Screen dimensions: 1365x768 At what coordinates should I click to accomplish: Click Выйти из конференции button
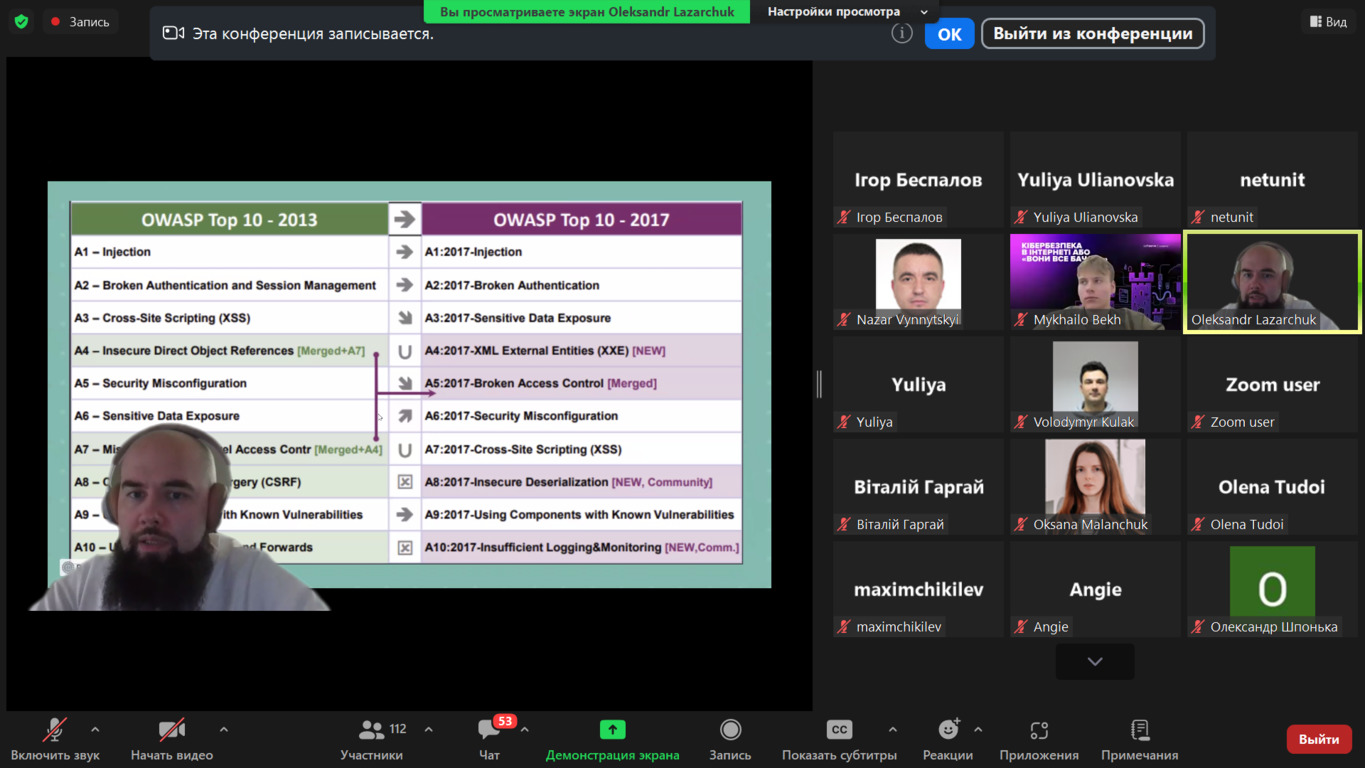1093,33
